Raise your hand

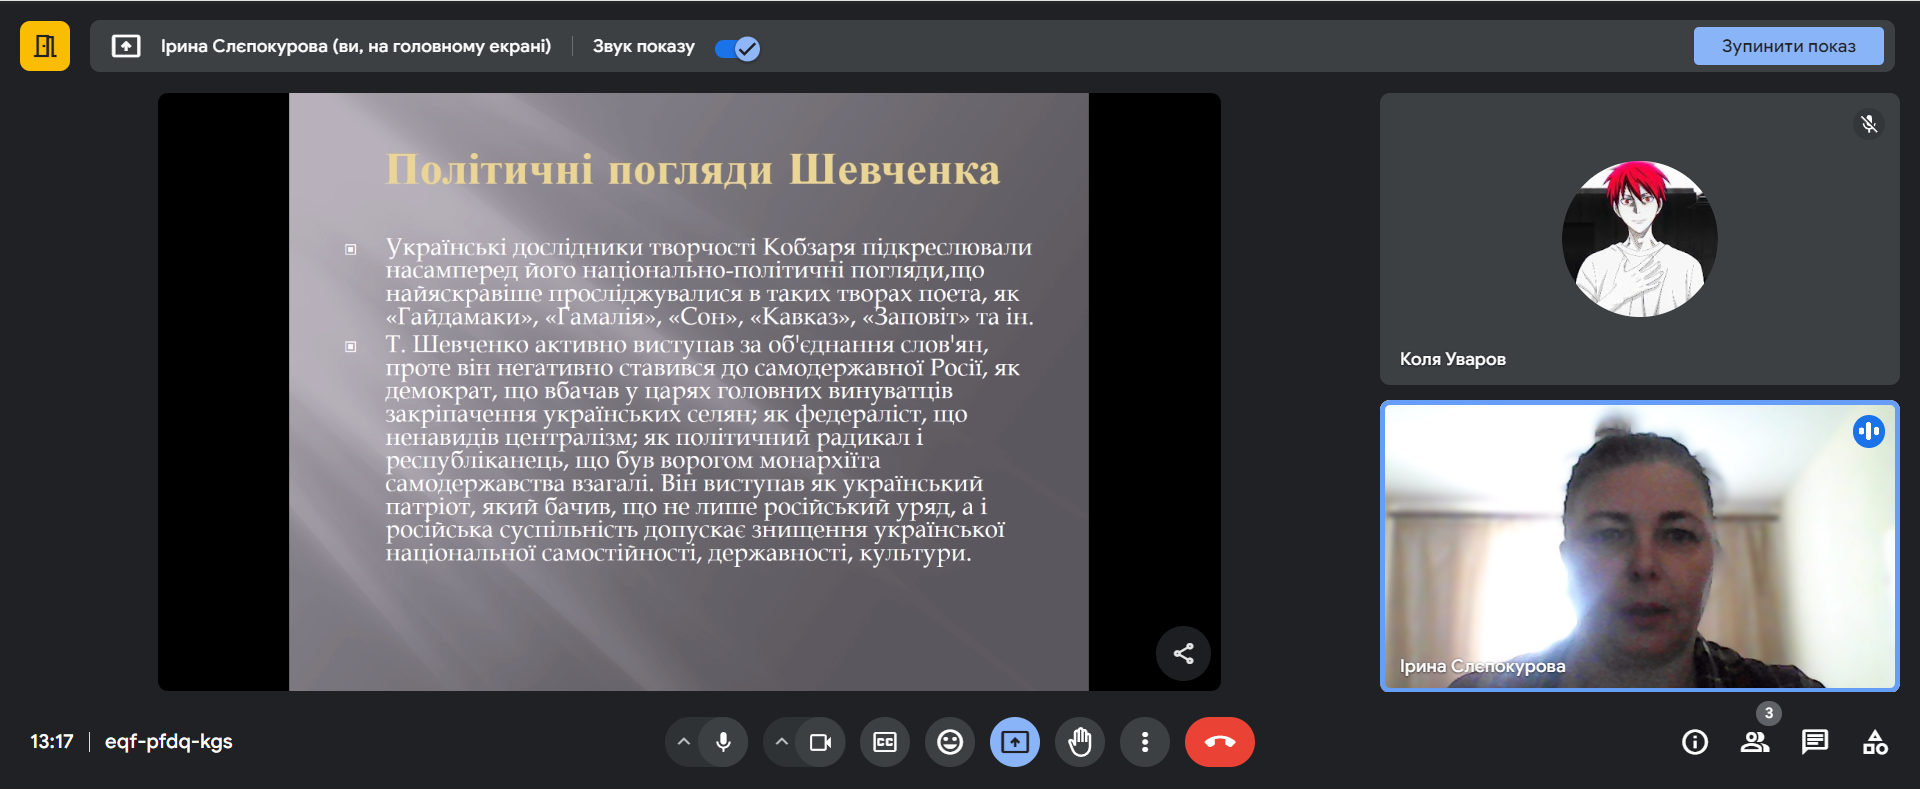coord(1080,742)
